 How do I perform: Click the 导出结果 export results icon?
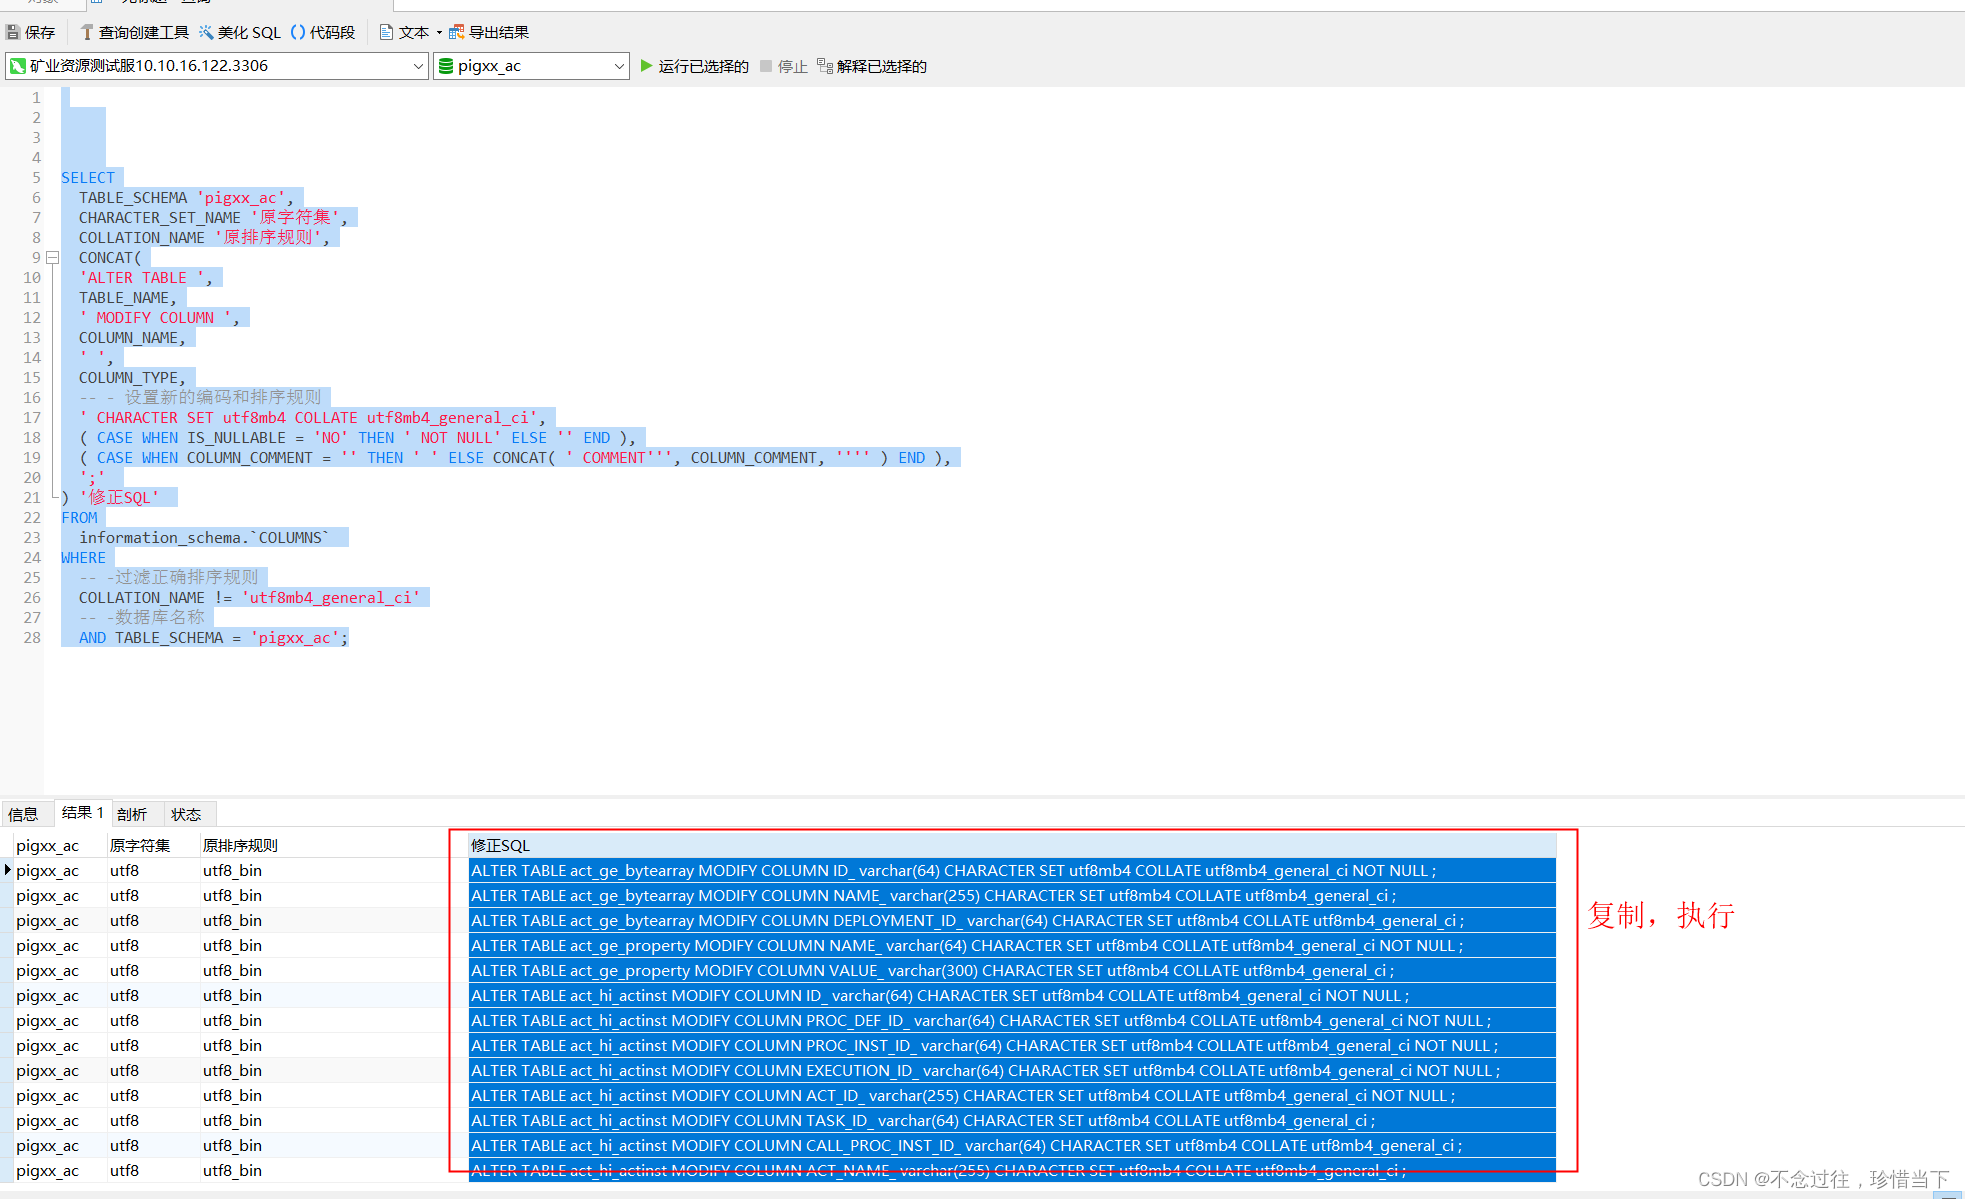(457, 33)
